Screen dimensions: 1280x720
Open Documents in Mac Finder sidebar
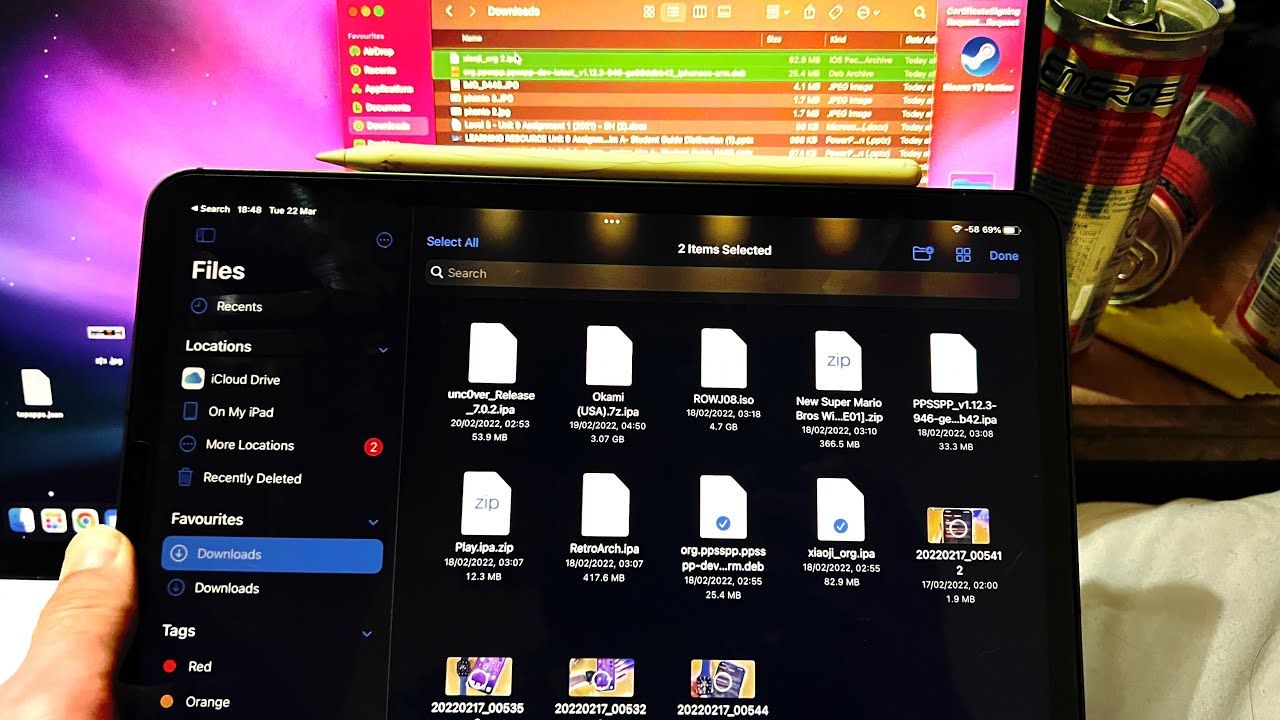(x=381, y=106)
